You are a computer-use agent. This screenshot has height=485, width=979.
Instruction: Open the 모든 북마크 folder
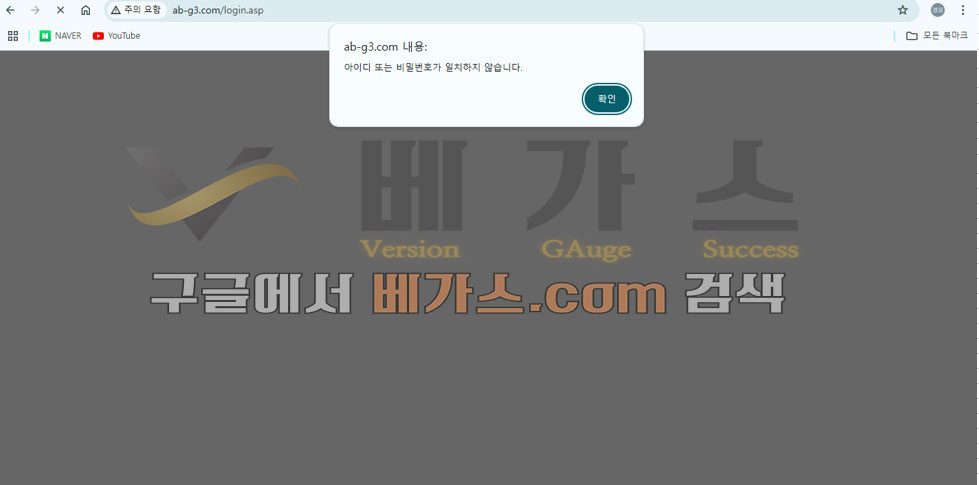click(x=937, y=36)
